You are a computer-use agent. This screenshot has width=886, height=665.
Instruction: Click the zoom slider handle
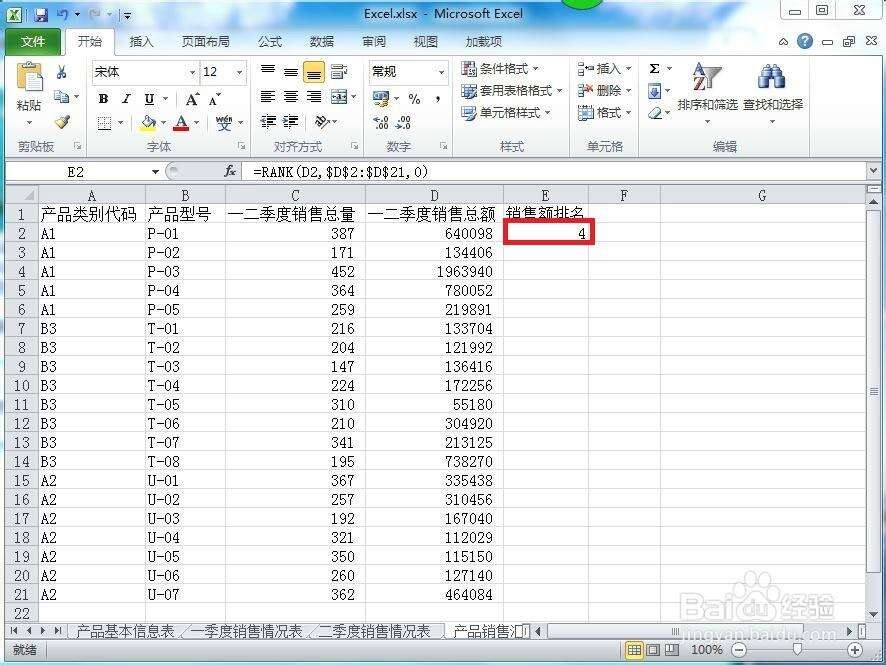(x=797, y=650)
